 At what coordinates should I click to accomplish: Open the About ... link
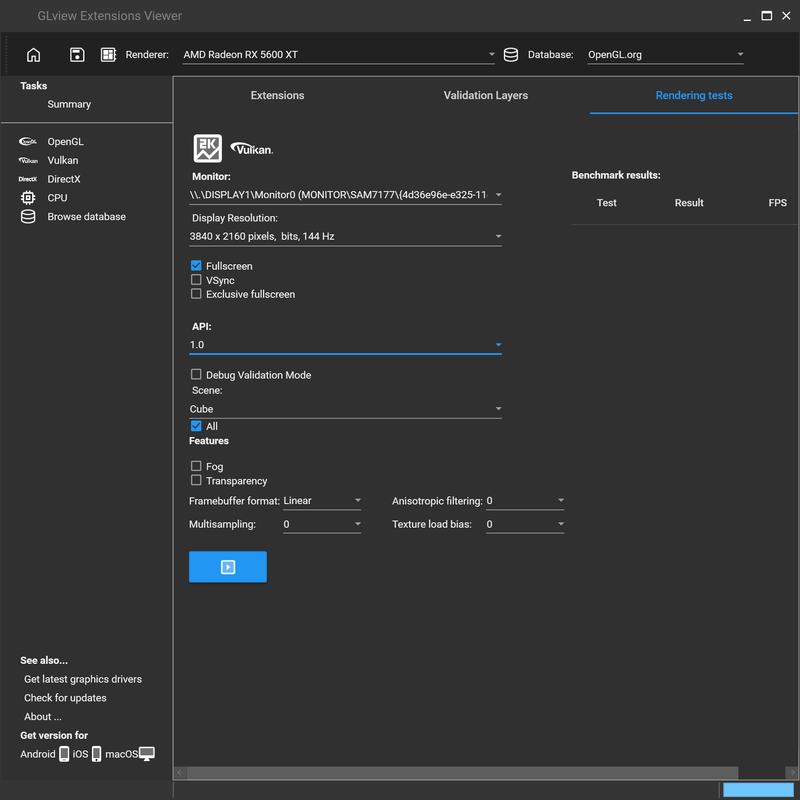point(43,717)
